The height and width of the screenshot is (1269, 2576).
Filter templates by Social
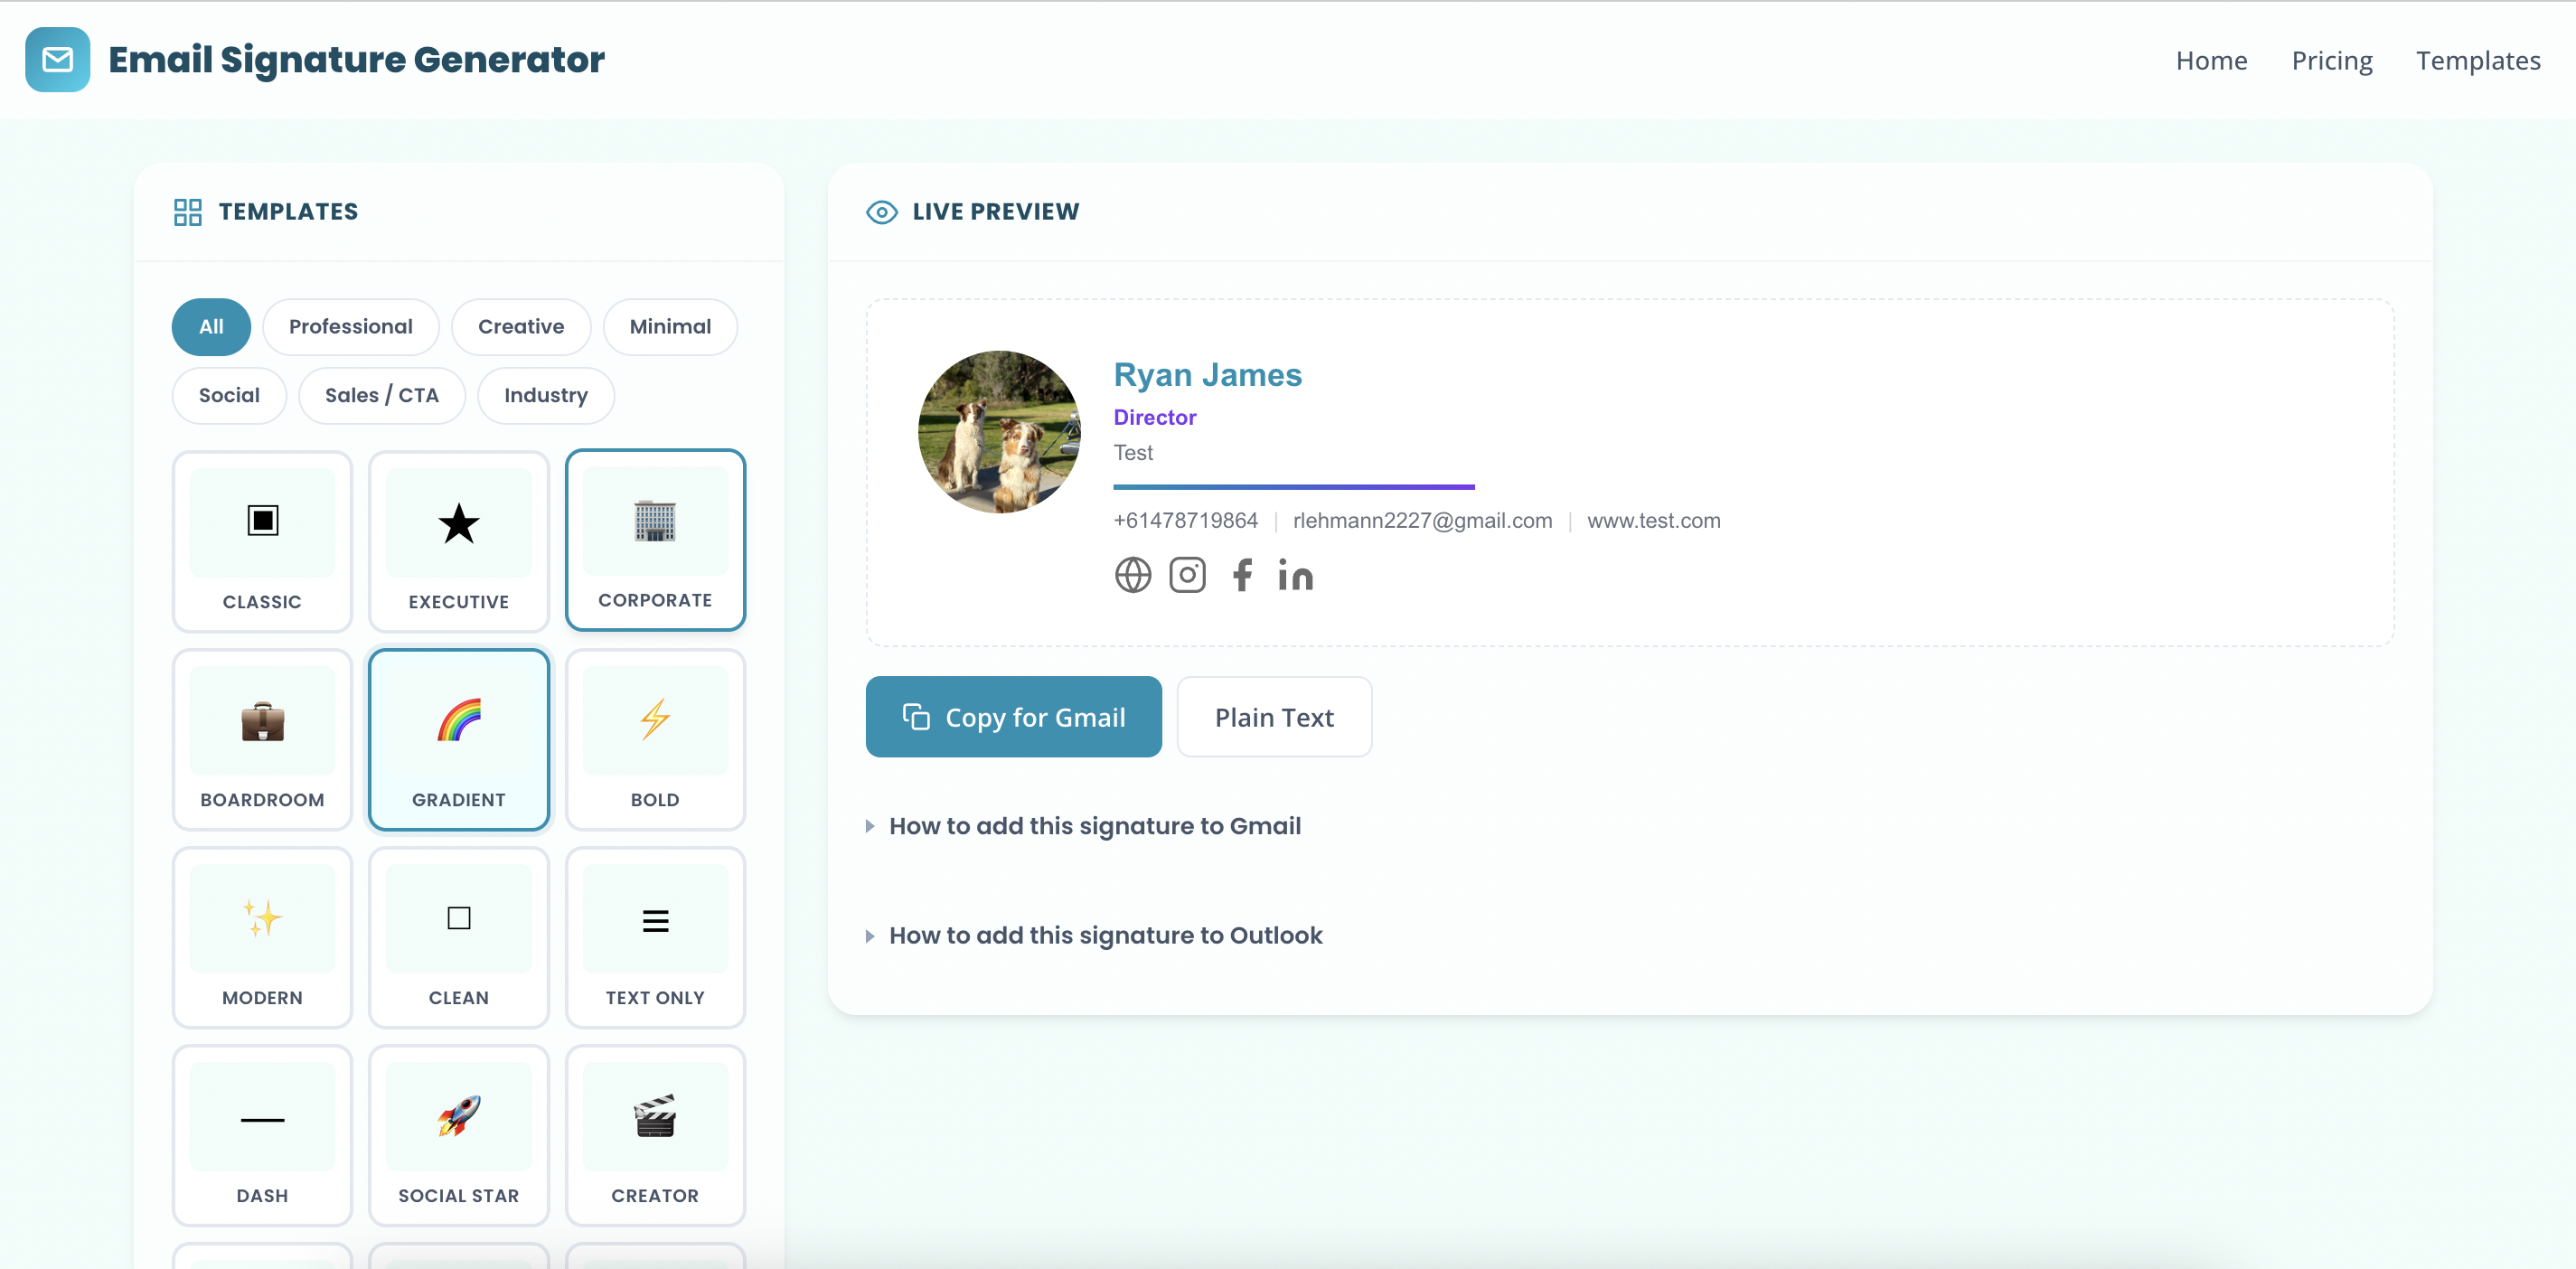click(x=229, y=396)
